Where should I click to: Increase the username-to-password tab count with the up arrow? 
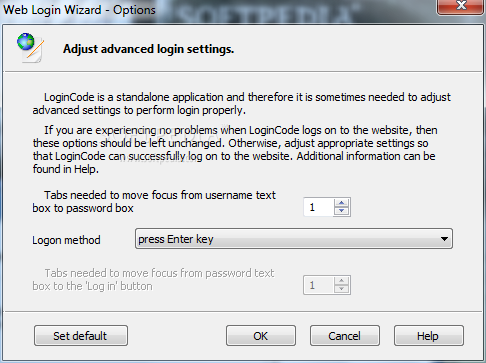341,203
